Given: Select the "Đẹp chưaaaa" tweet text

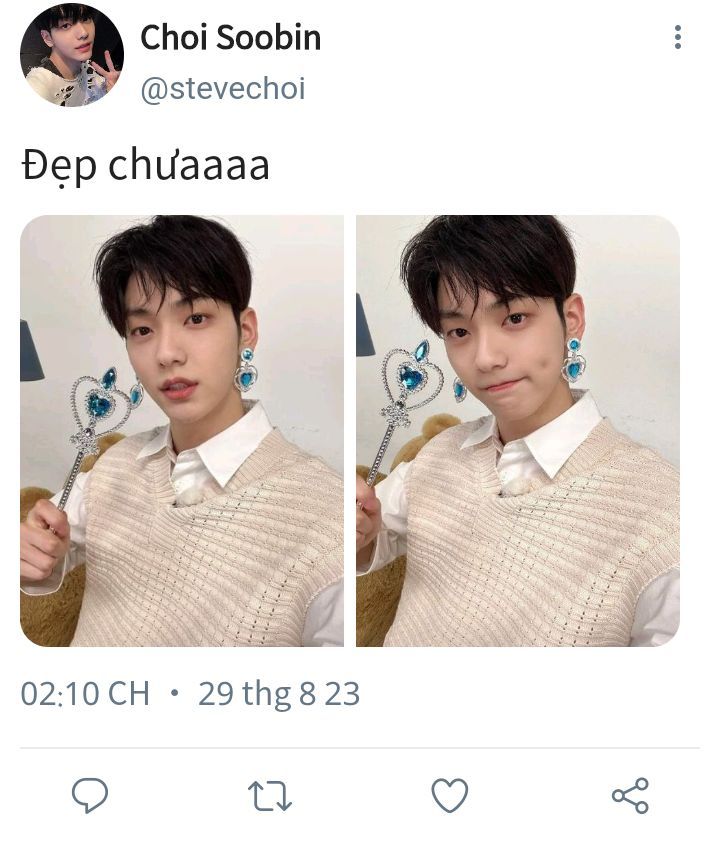Looking at the screenshot, I should [145, 166].
